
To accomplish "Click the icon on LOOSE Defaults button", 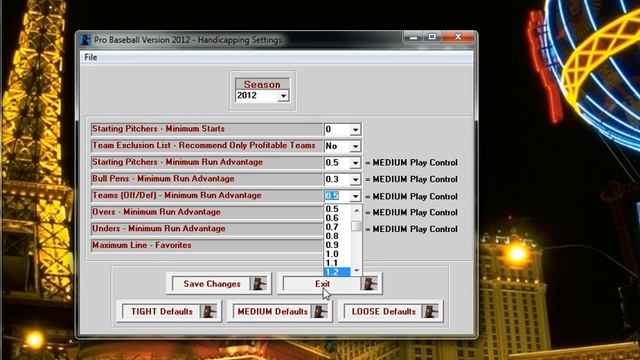I will pos(431,311).
